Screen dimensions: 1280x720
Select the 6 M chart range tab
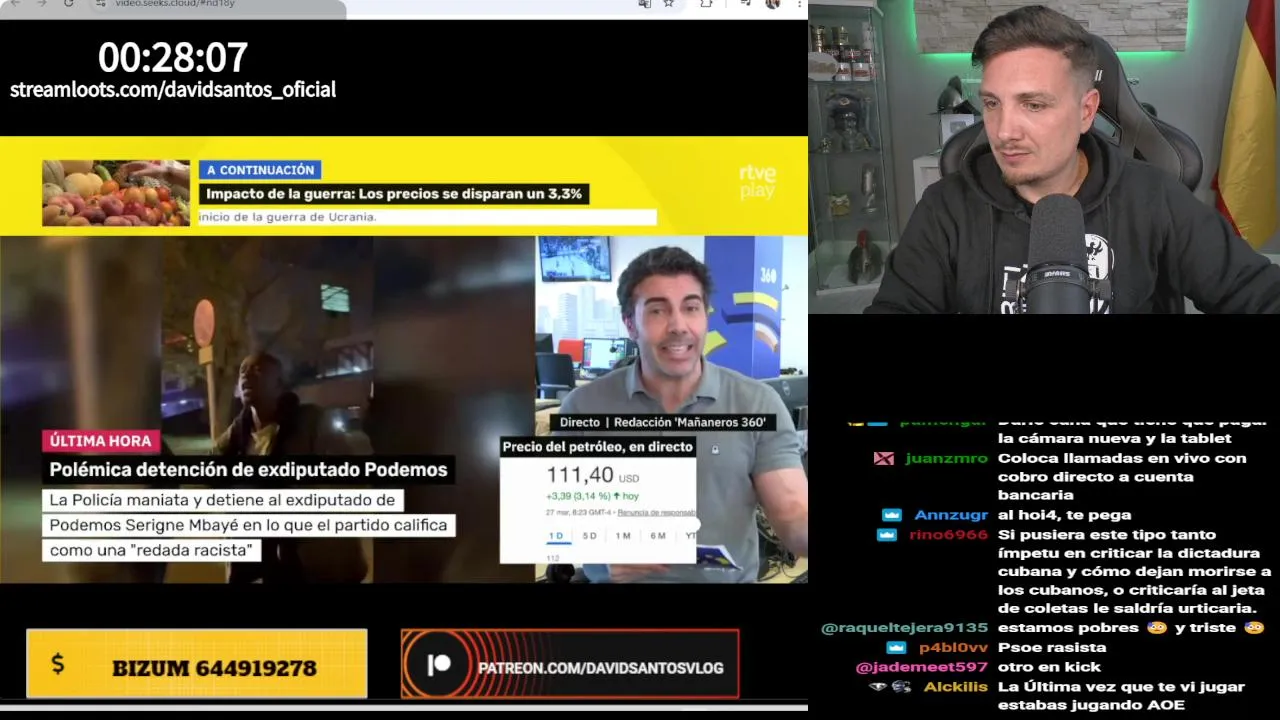[x=657, y=536]
